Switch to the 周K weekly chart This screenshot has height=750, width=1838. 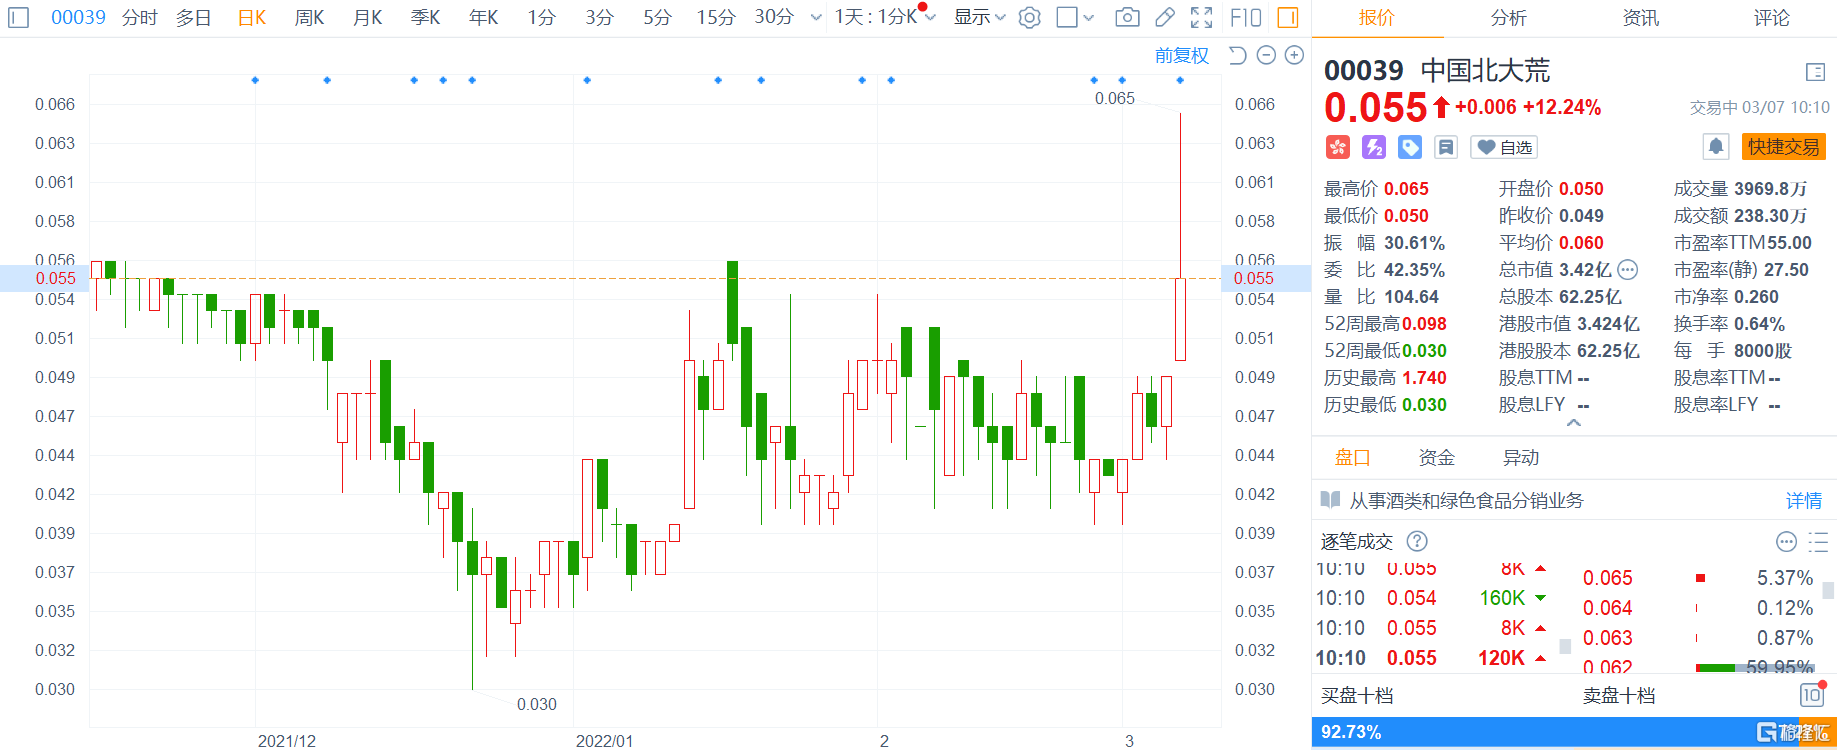309,18
